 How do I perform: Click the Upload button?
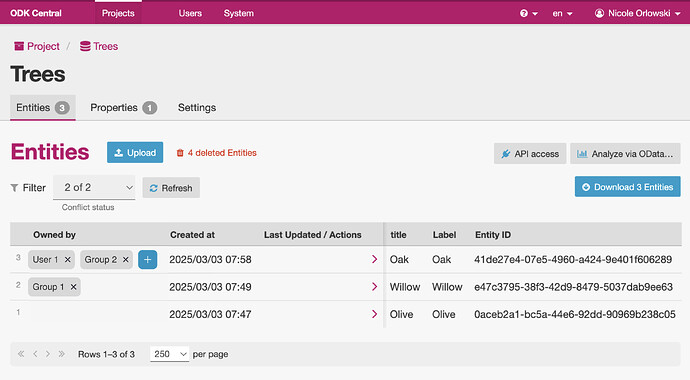click(135, 152)
